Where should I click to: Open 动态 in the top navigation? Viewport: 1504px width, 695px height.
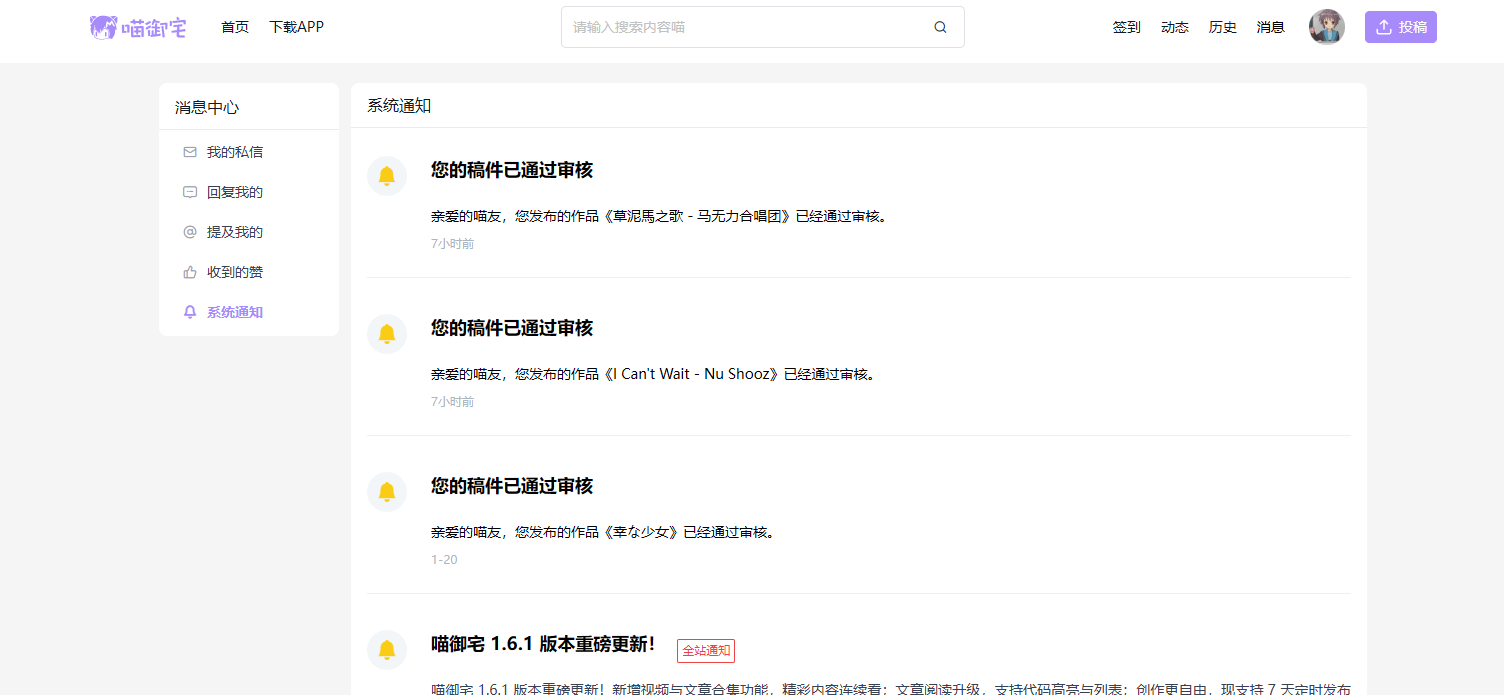(x=1174, y=27)
